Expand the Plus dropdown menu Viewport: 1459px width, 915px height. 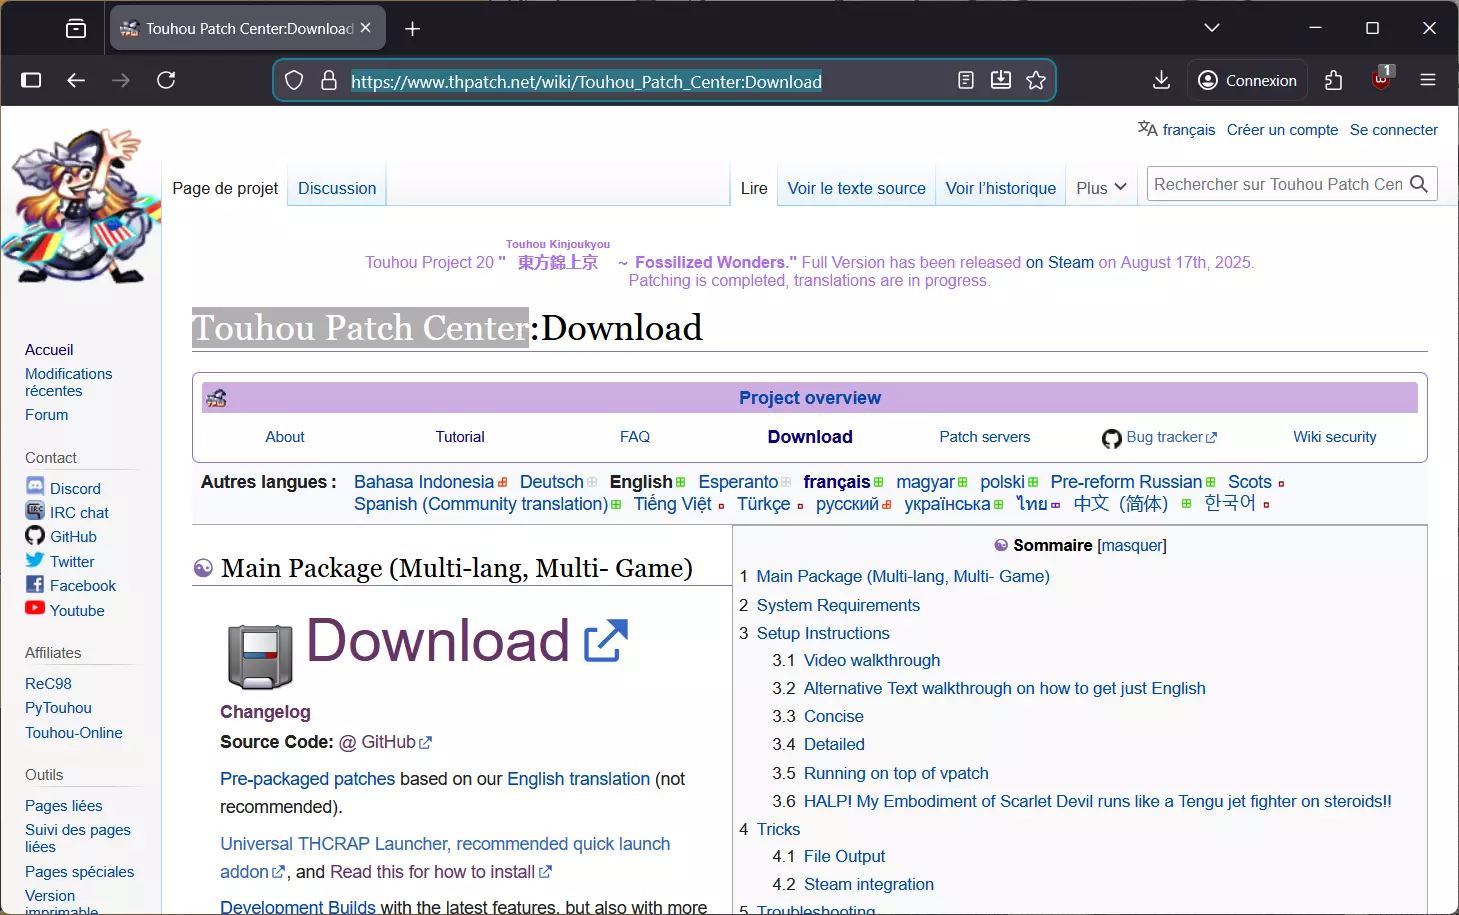coord(1101,188)
